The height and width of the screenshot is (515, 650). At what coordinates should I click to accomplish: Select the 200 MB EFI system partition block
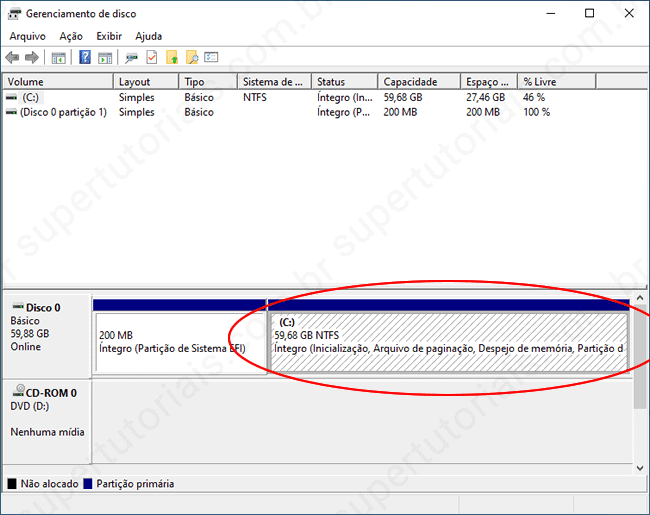point(178,342)
